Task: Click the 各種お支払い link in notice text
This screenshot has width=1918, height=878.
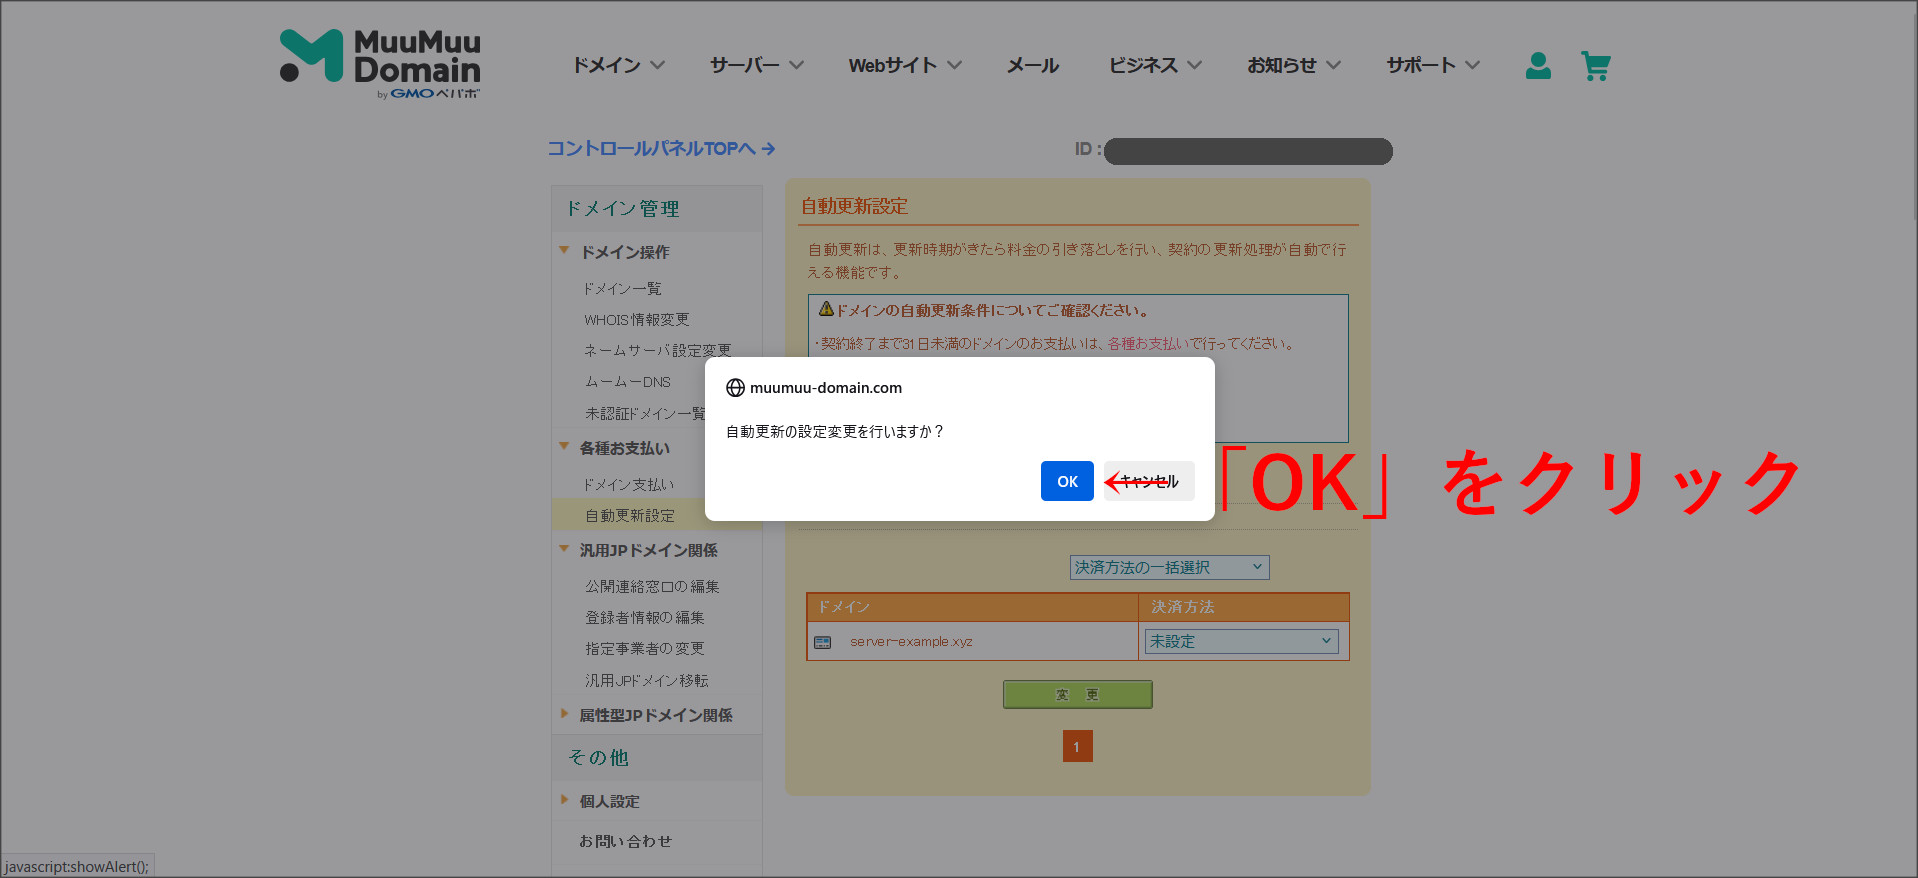Action: pos(1146,343)
